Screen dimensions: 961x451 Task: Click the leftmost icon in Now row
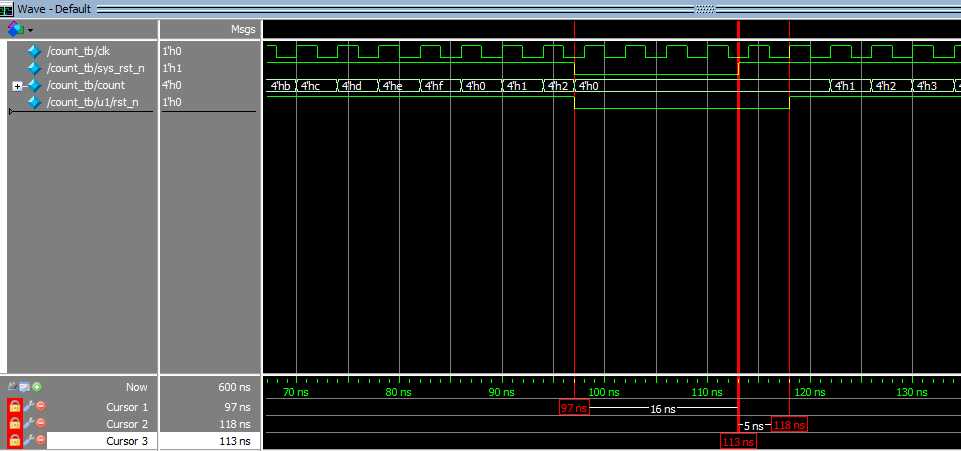pyautogui.click(x=13, y=387)
